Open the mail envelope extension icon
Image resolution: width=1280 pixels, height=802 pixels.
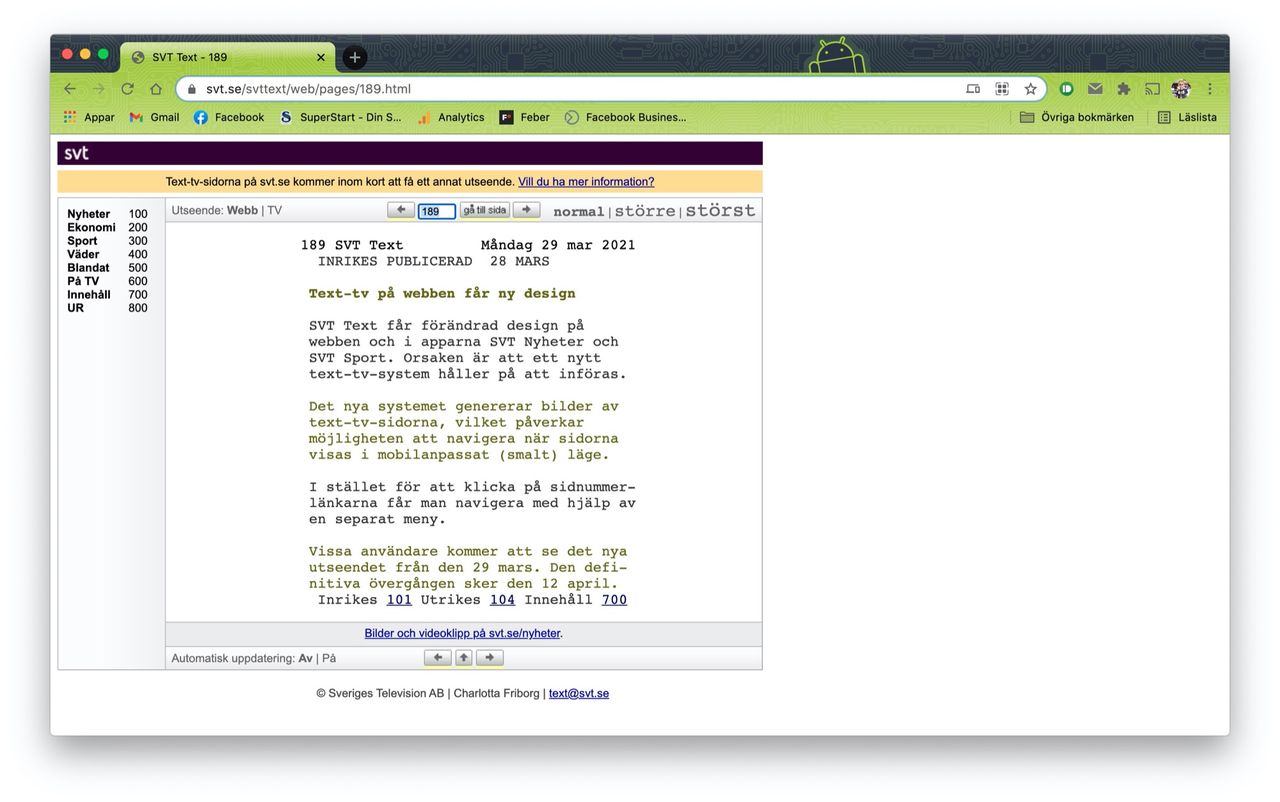coord(1095,89)
